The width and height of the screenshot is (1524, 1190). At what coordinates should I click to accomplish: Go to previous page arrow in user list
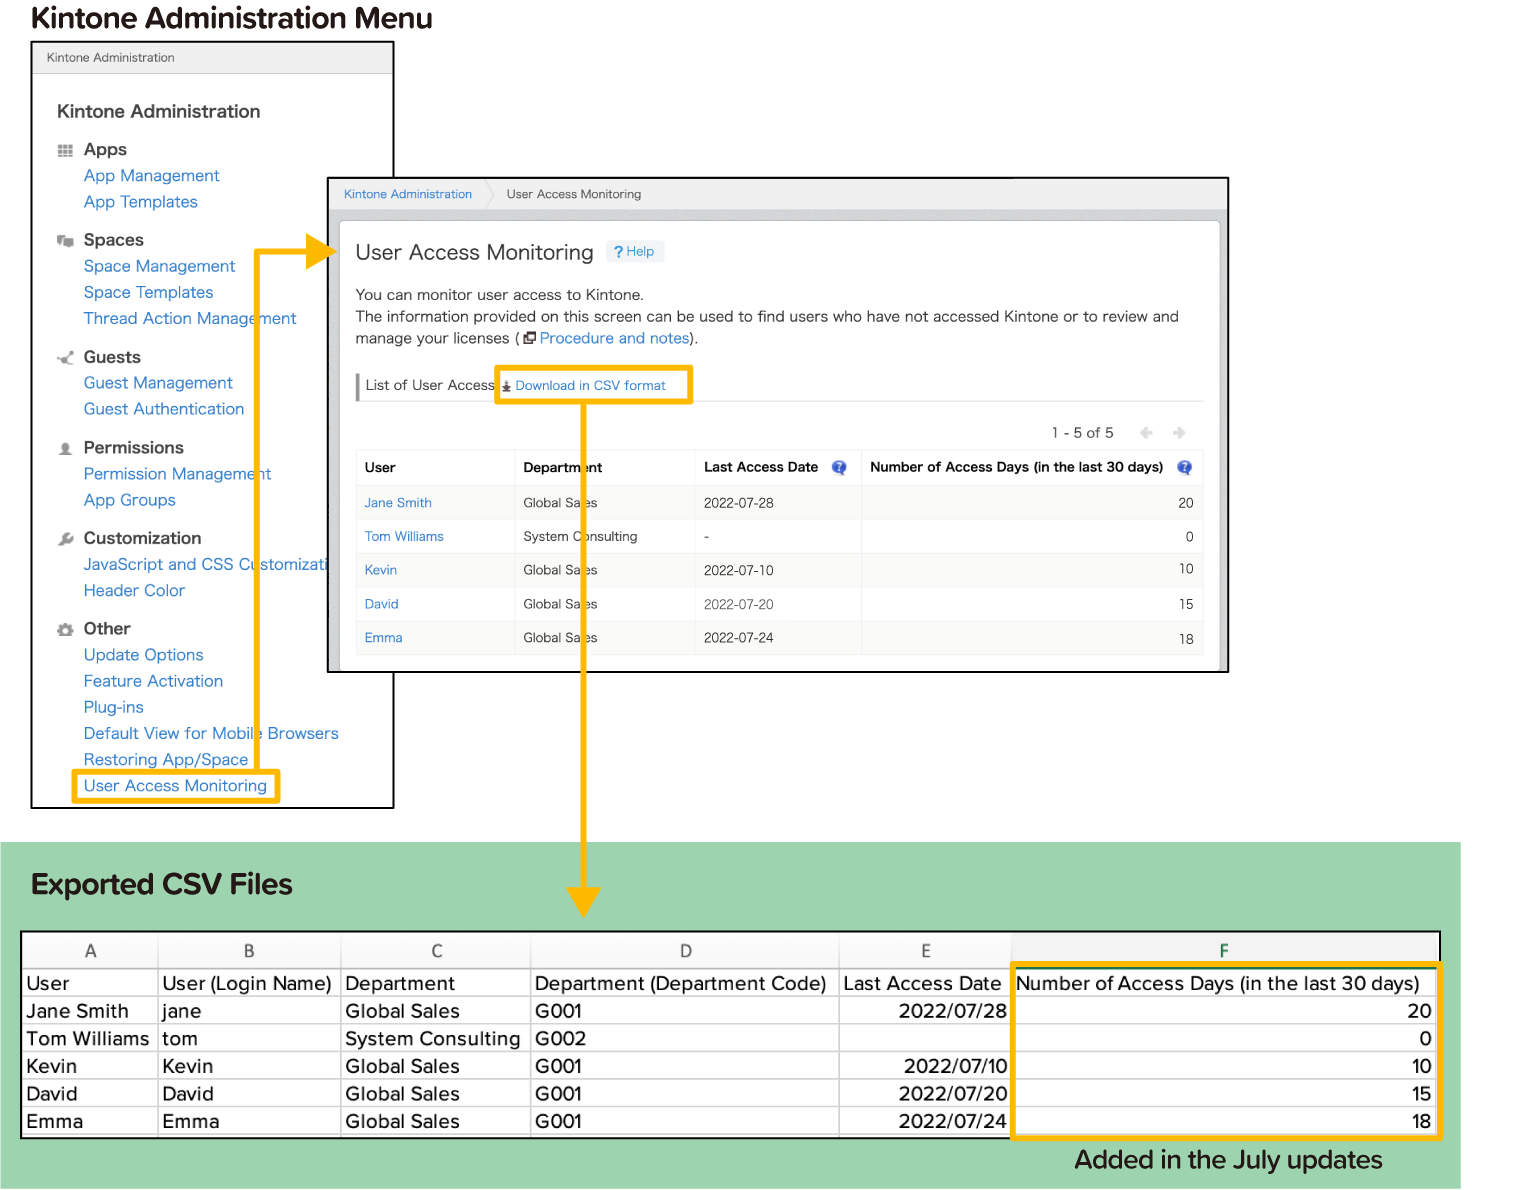pos(1146,433)
